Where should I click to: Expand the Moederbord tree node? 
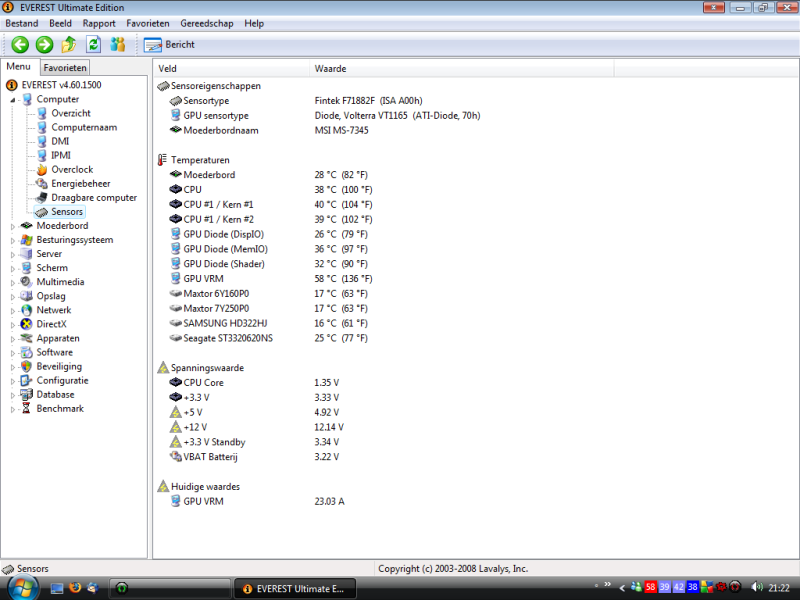(13, 226)
